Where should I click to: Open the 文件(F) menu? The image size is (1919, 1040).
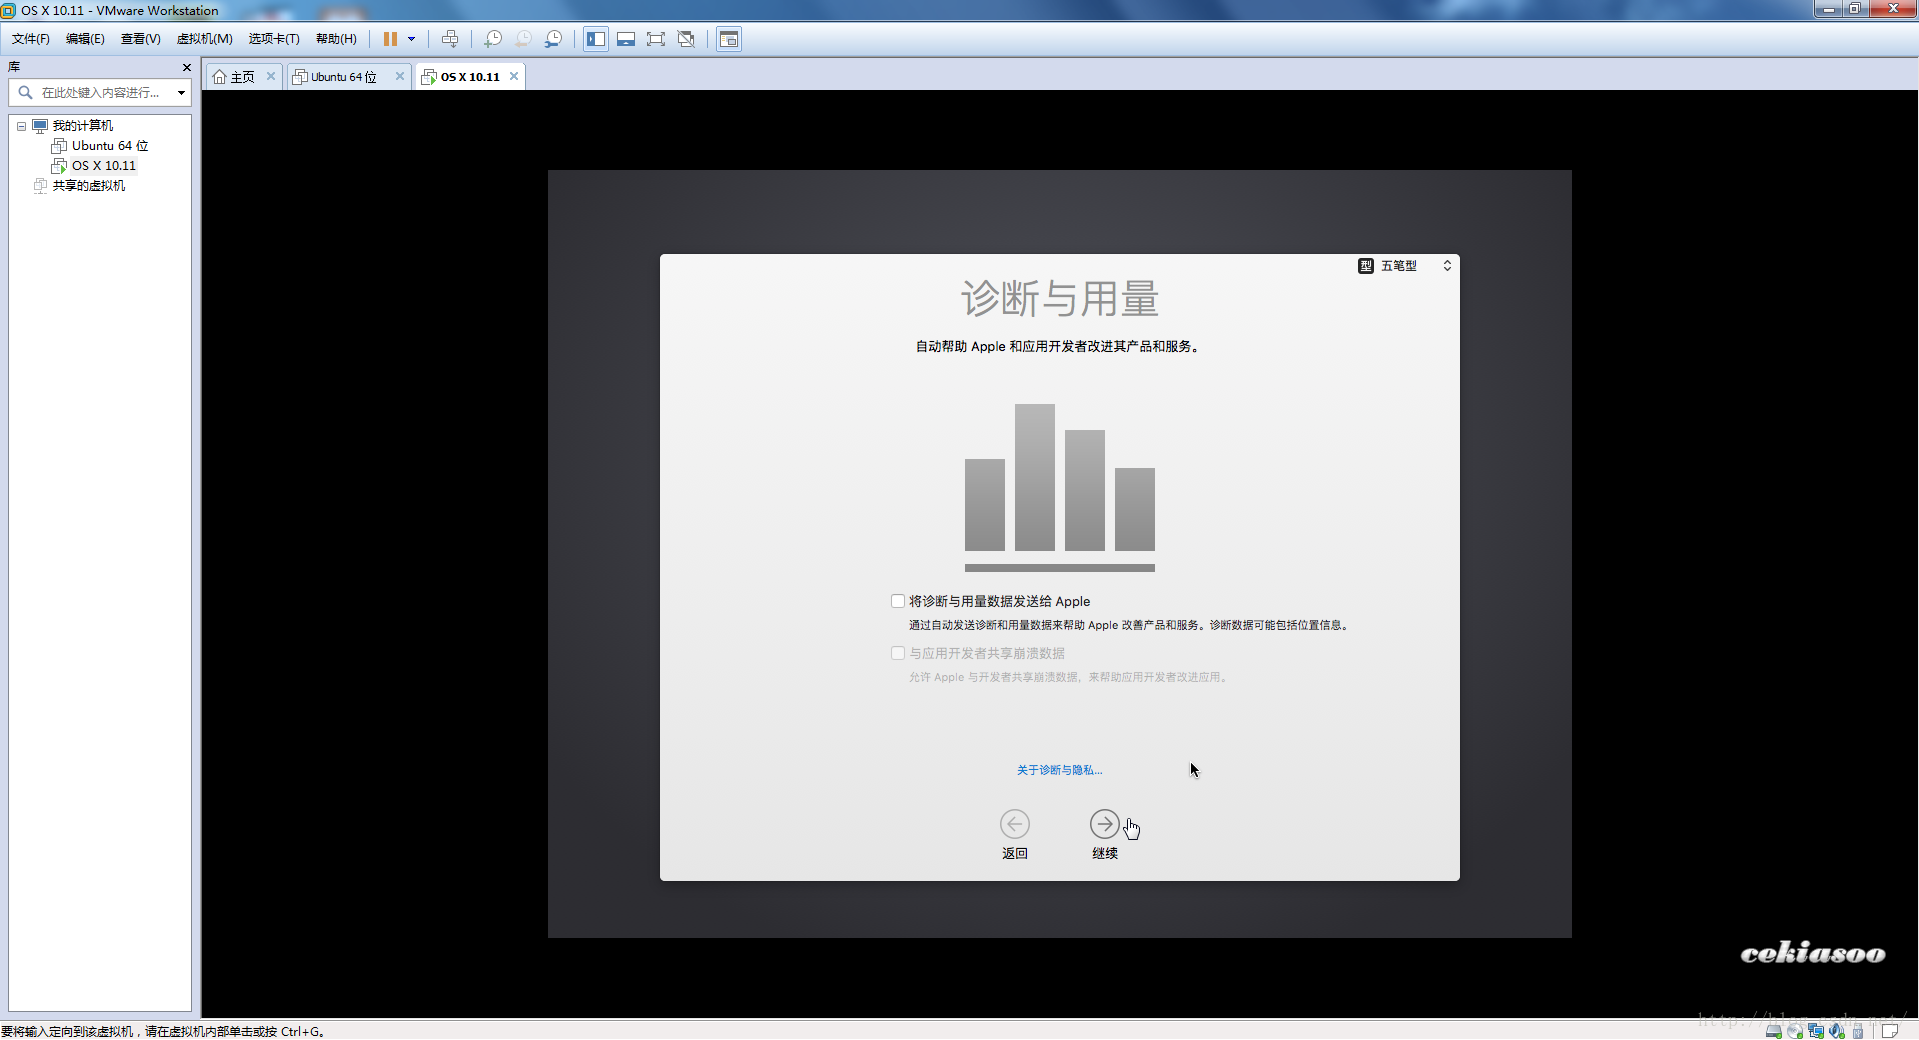click(x=31, y=39)
